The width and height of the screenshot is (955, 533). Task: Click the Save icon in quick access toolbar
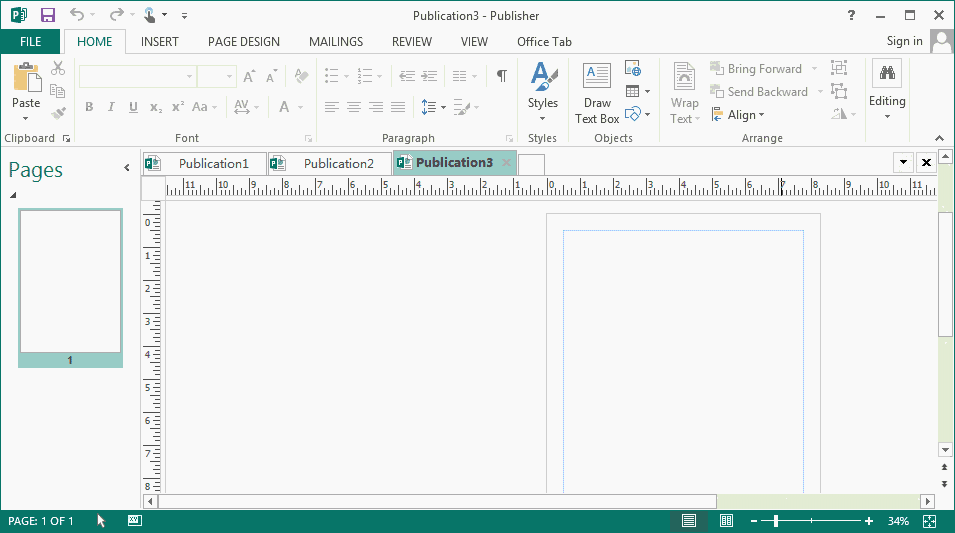coord(47,15)
